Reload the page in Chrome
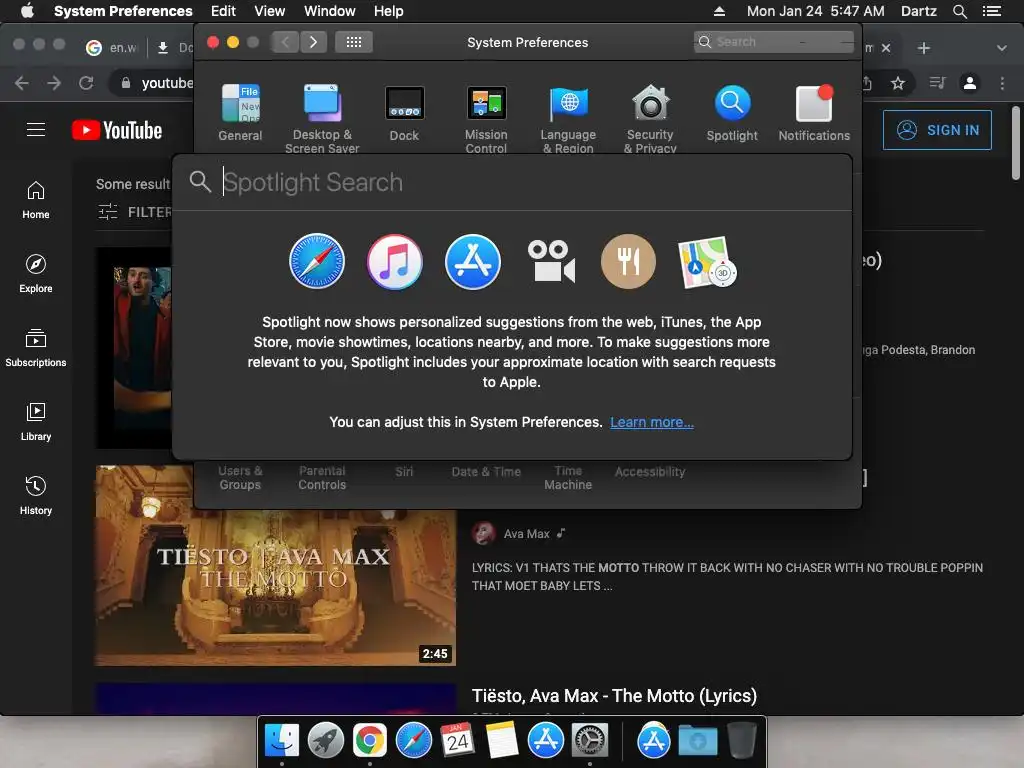This screenshot has width=1024, height=768. click(86, 83)
